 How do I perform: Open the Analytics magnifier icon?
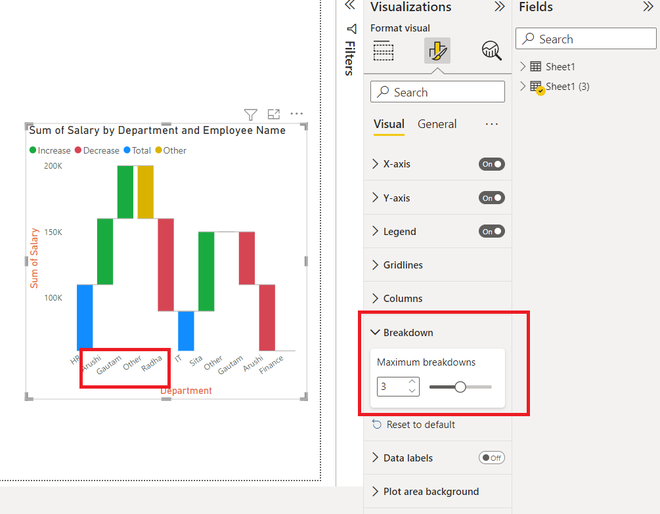(x=491, y=51)
